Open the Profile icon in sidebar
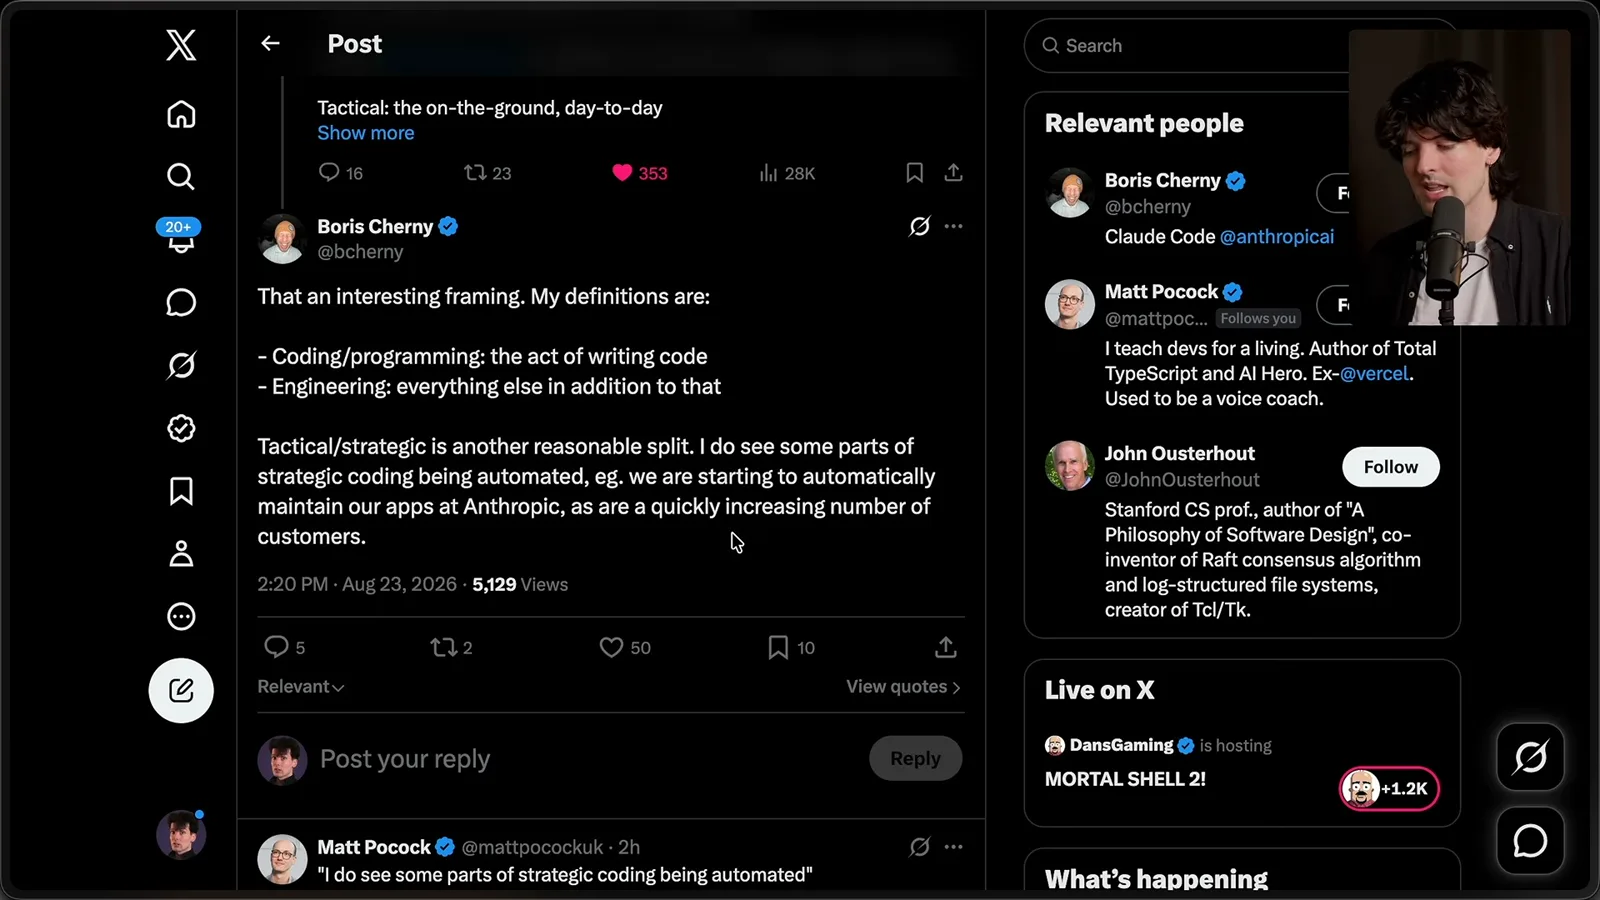The height and width of the screenshot is (900, 1600). coord(181,553)
